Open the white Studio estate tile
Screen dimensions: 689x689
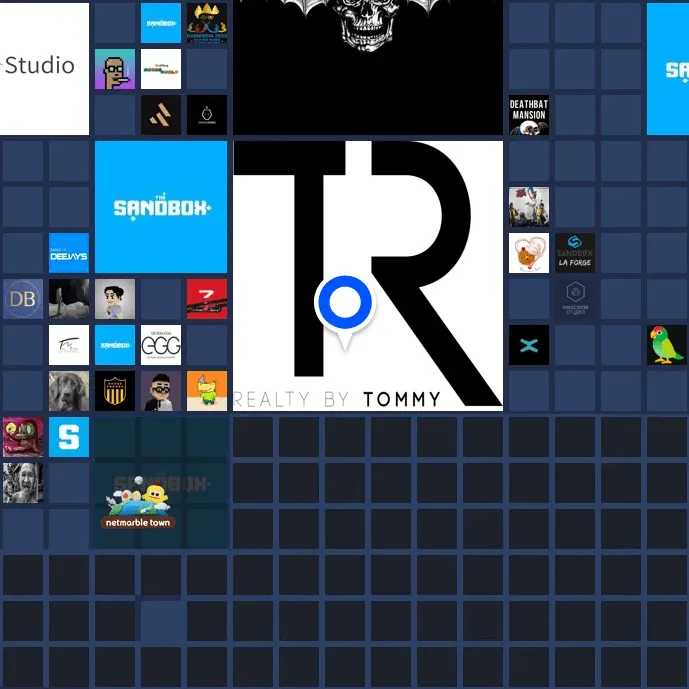point(44,69)
